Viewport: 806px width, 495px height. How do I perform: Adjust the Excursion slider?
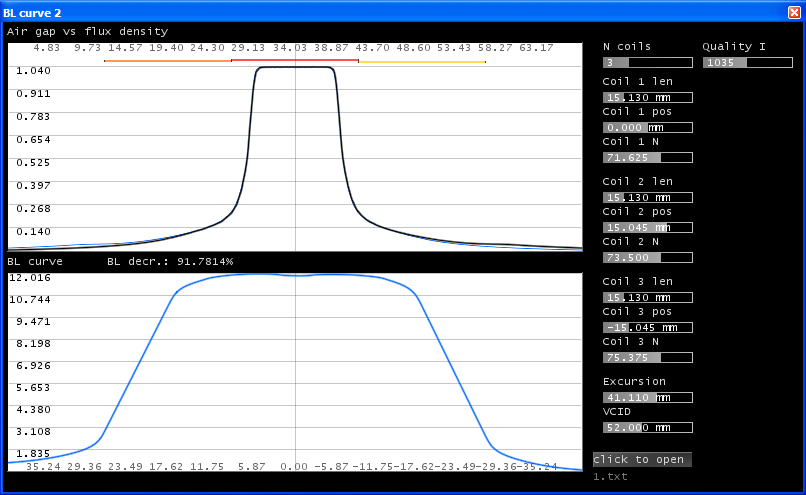point(648,398)
